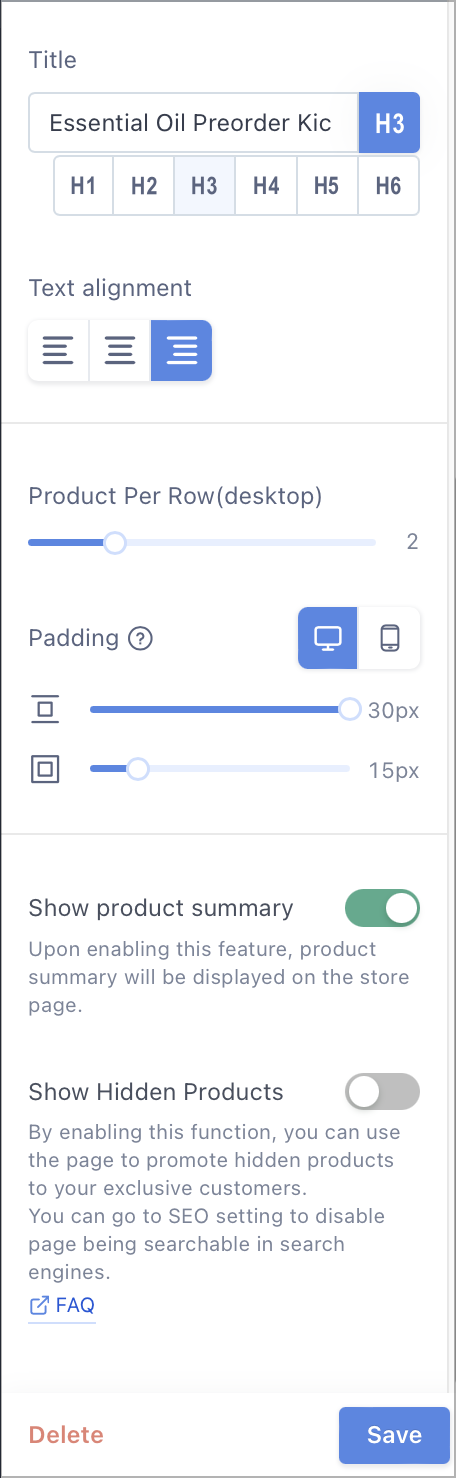Click the Title text input field
The width and height of the screenshot is (456, 1478).
[193, 123]
